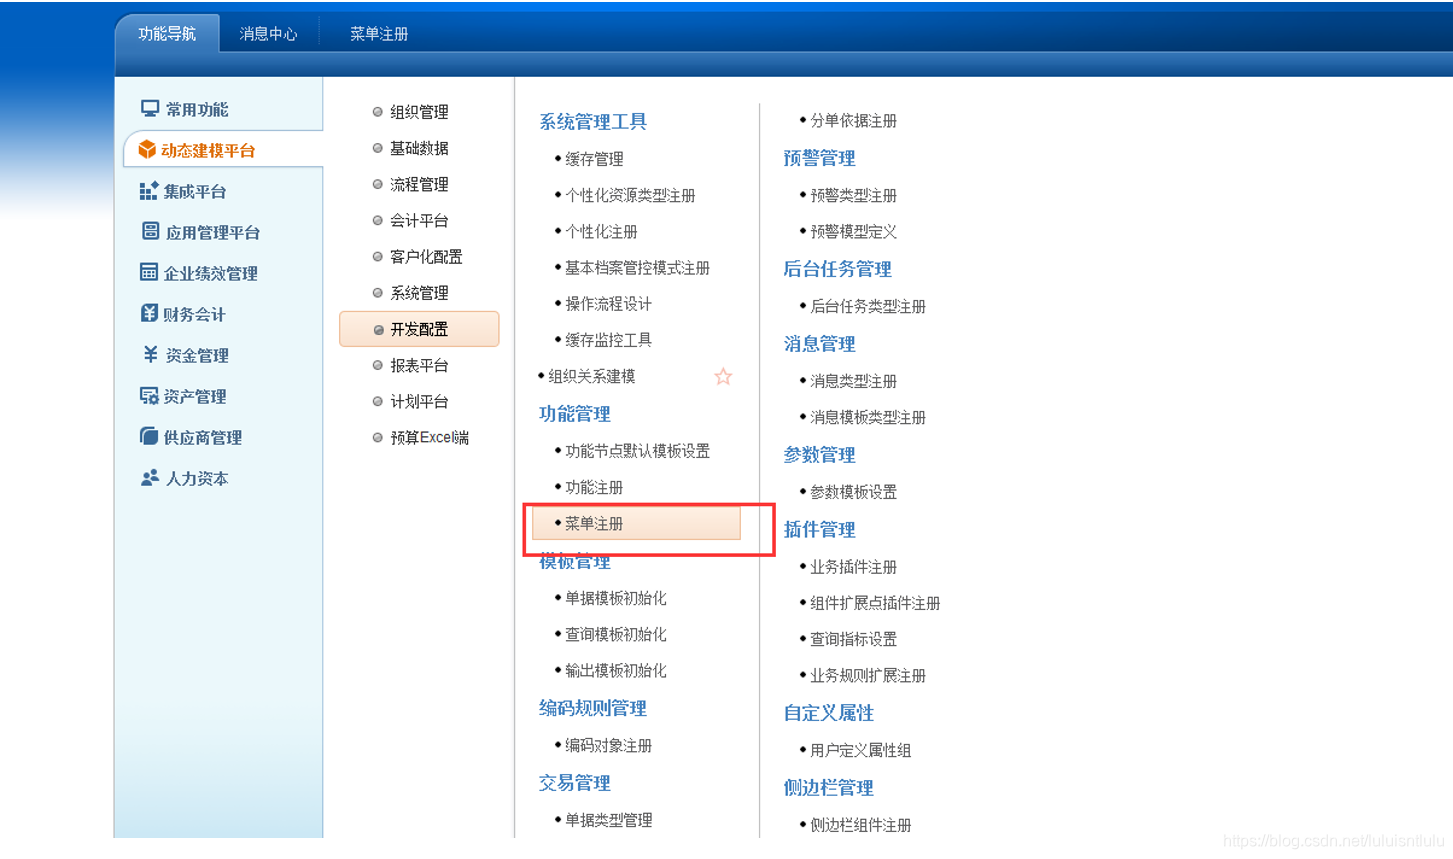The image size is (1453, 859).
Task: Open 操作流程设计 link
Action: (608, 304)
